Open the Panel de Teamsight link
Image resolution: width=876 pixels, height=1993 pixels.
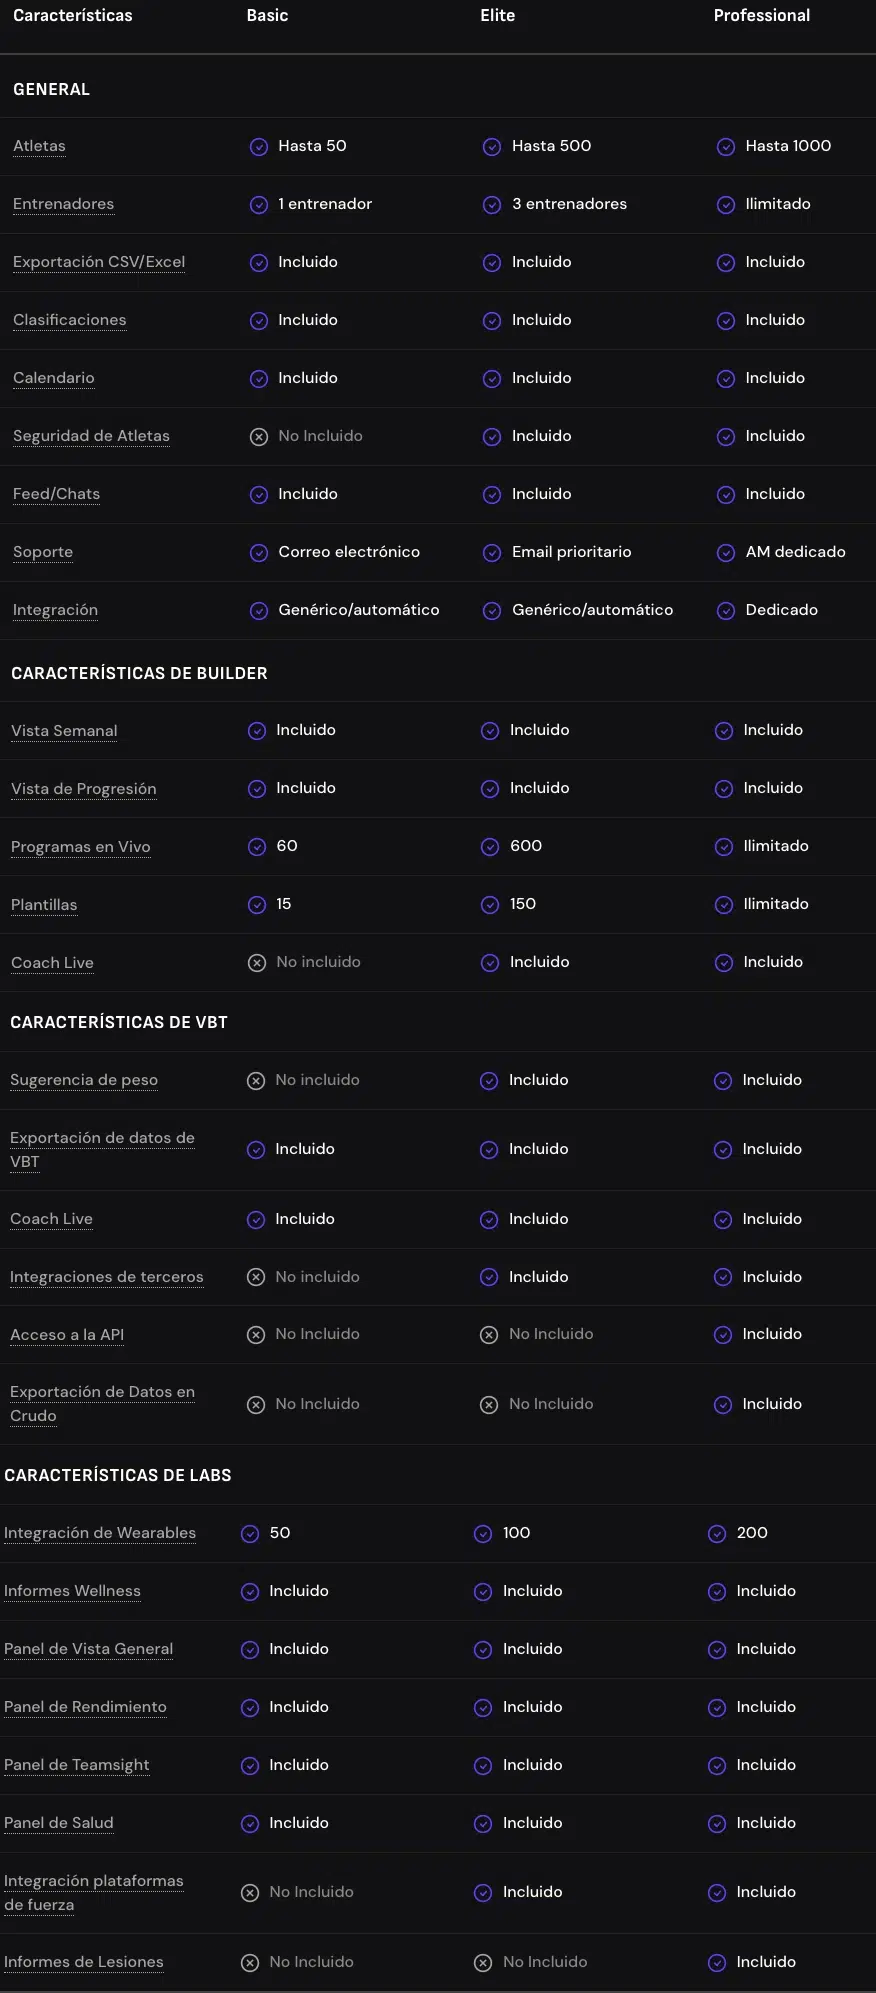[77, 1765]
